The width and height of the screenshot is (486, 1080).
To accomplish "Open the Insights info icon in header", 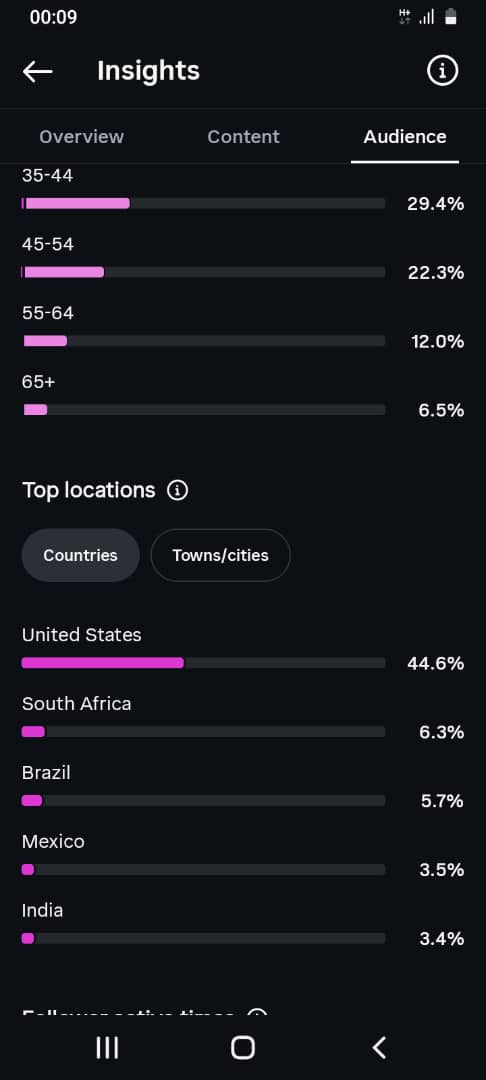I will click(442, 70).
